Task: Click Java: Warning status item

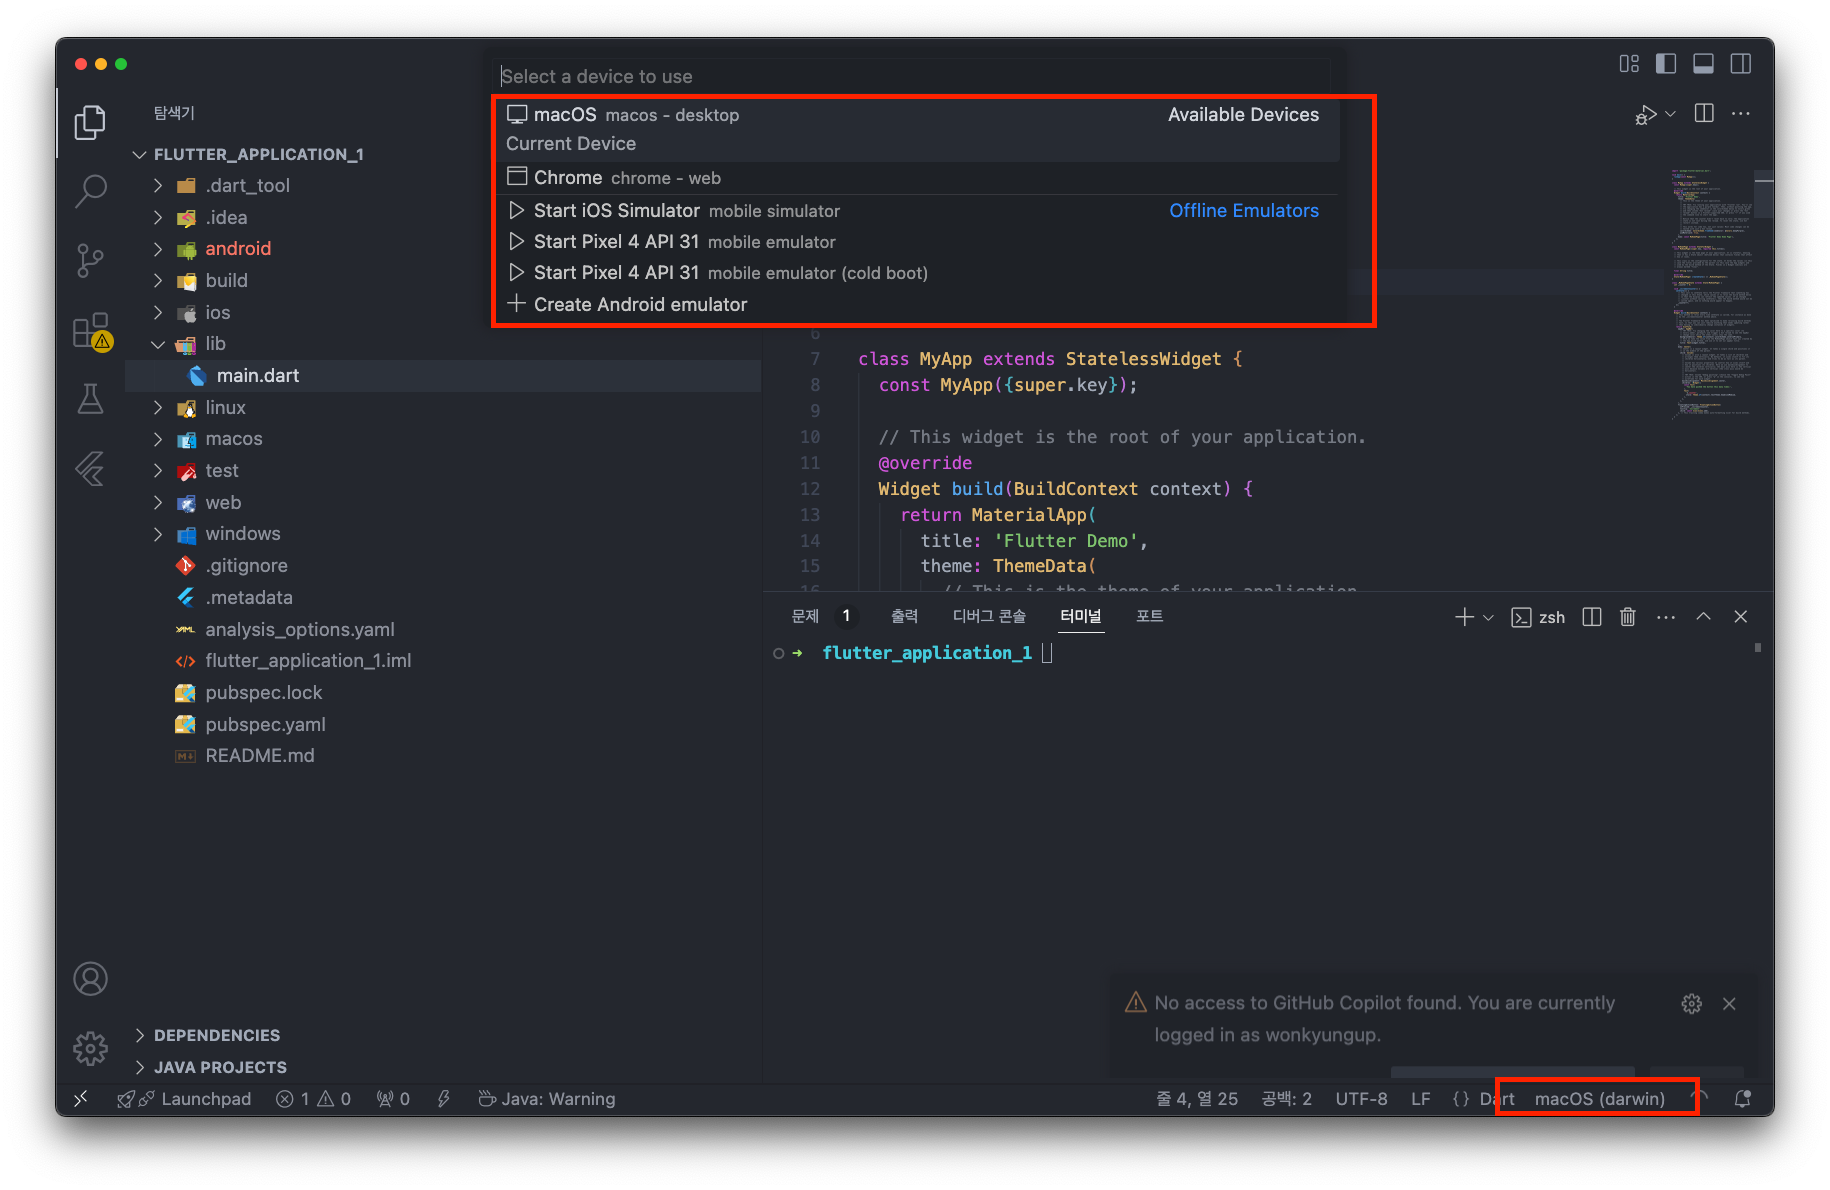Action: pyautogui.click(x=547, y=1099)
